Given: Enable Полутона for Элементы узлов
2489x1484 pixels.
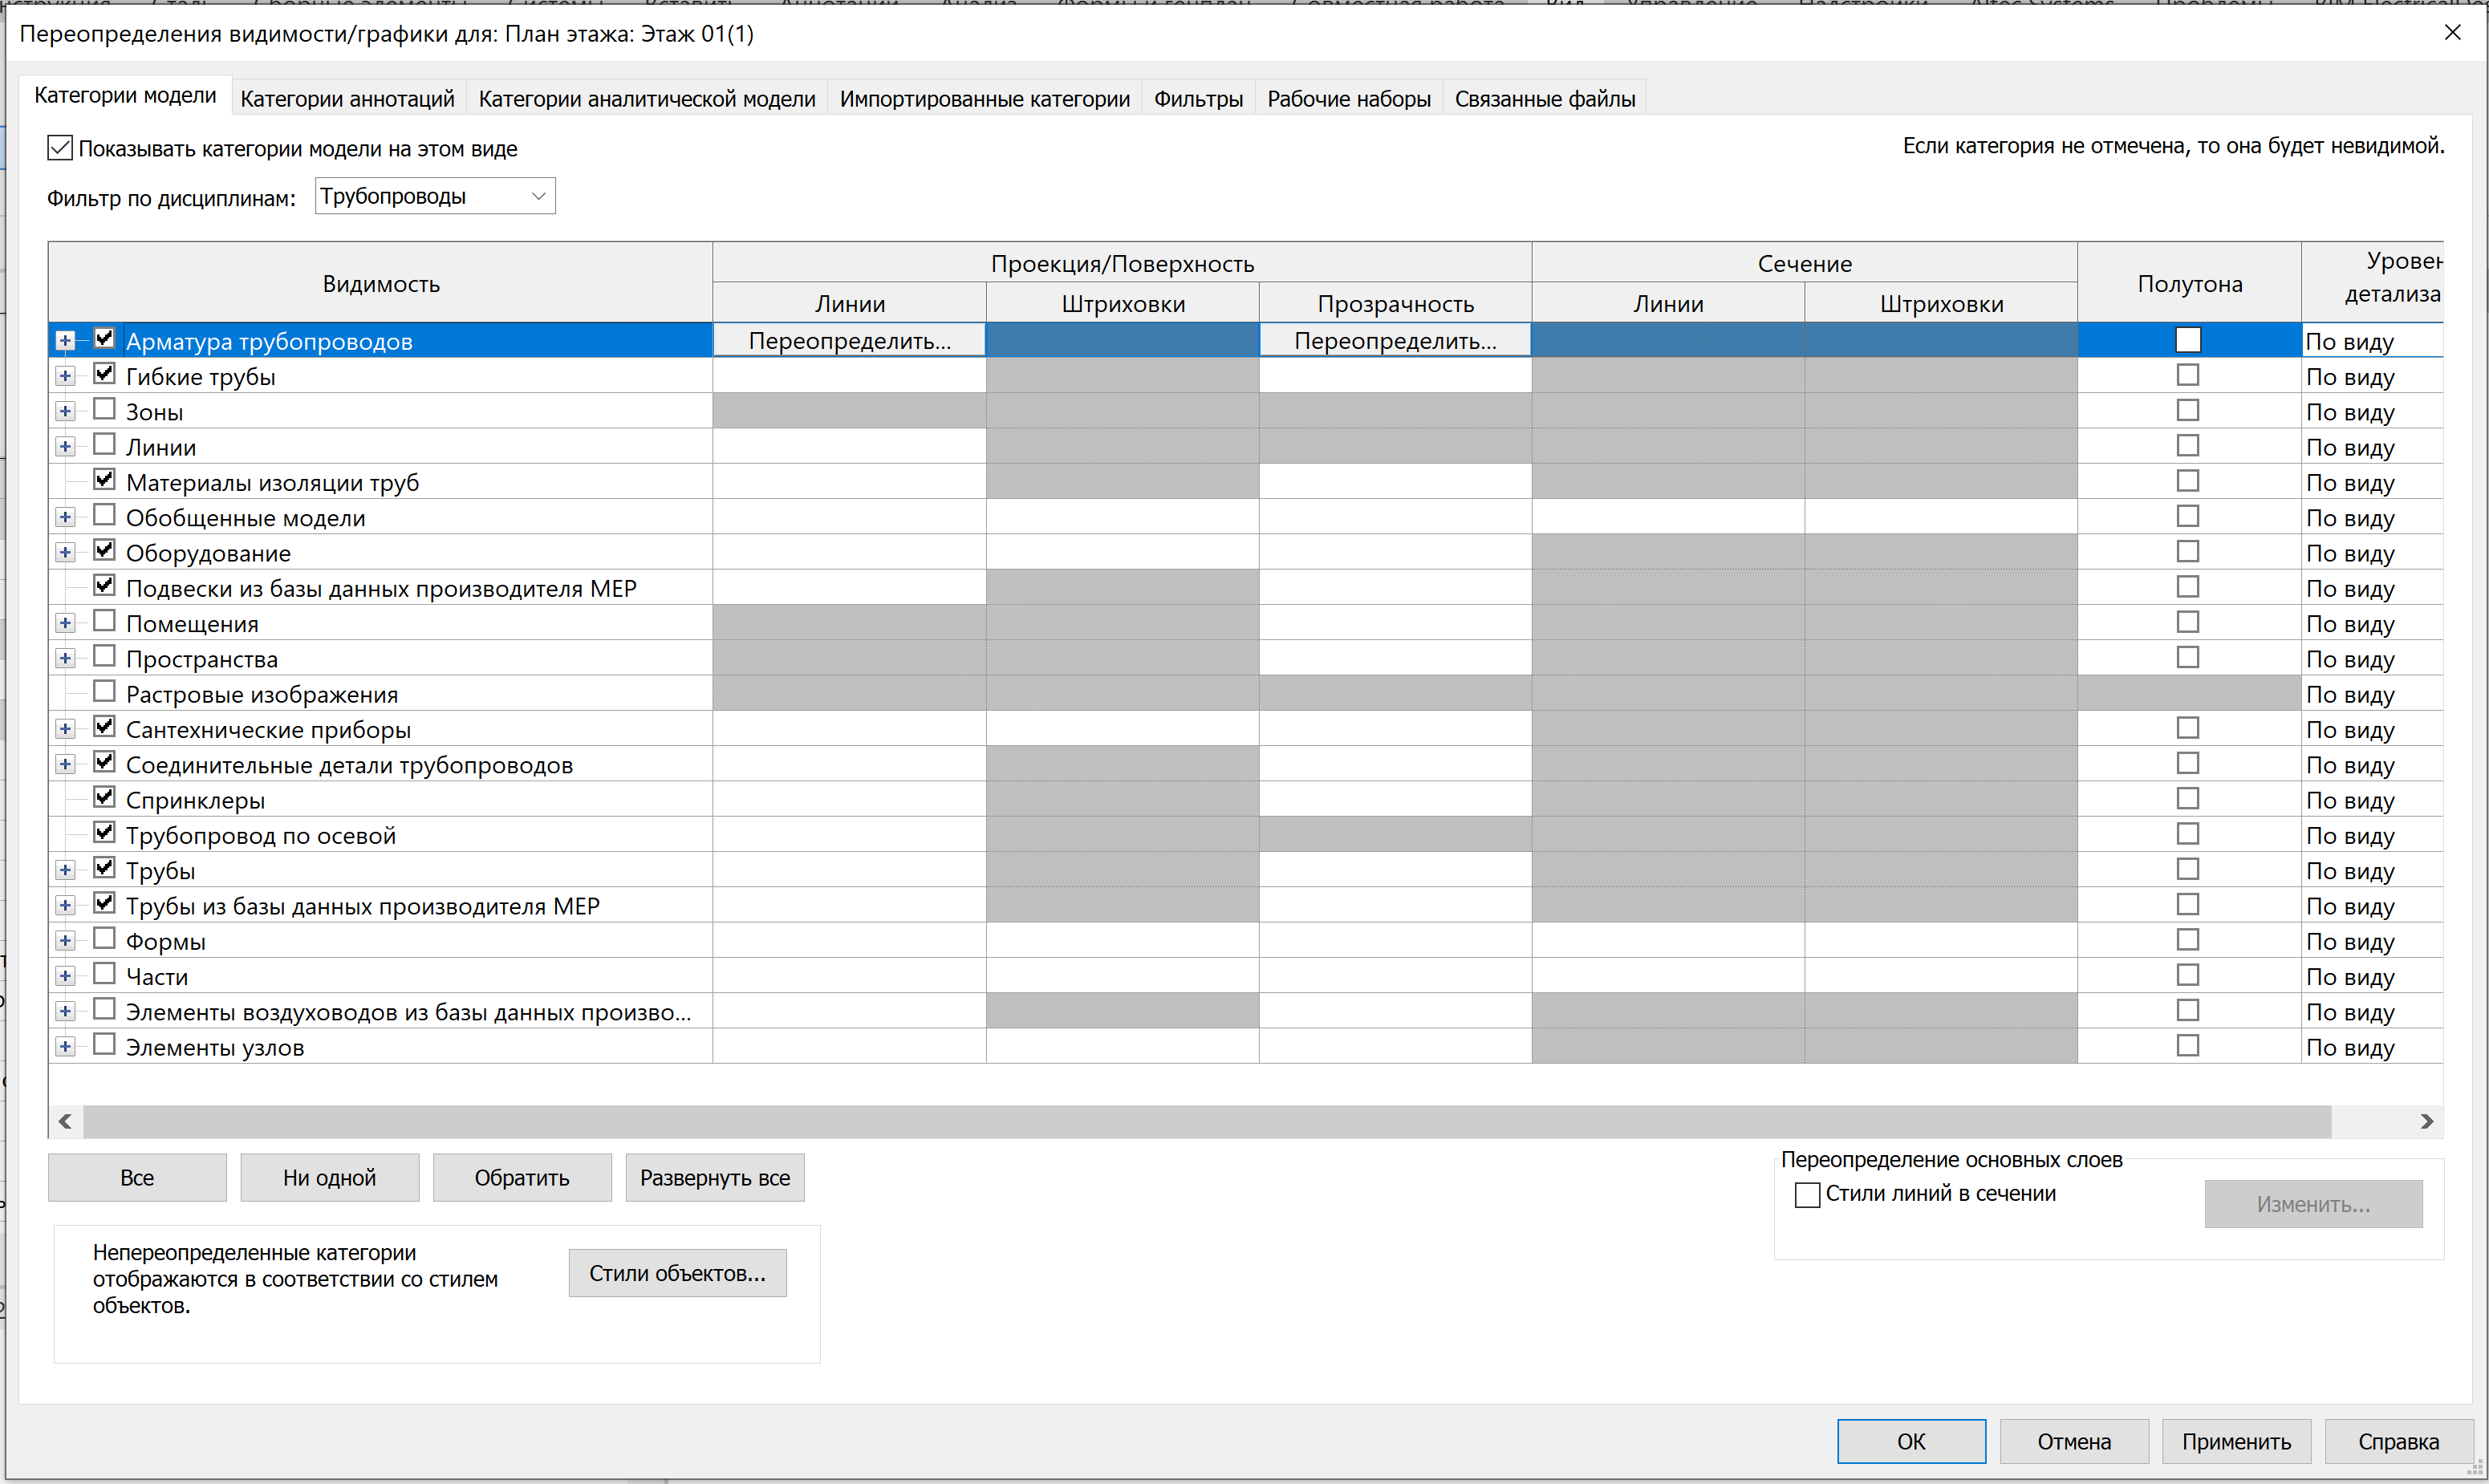Looking at the screenshot, I should pyautogui.click(x=2188, y=1046).
